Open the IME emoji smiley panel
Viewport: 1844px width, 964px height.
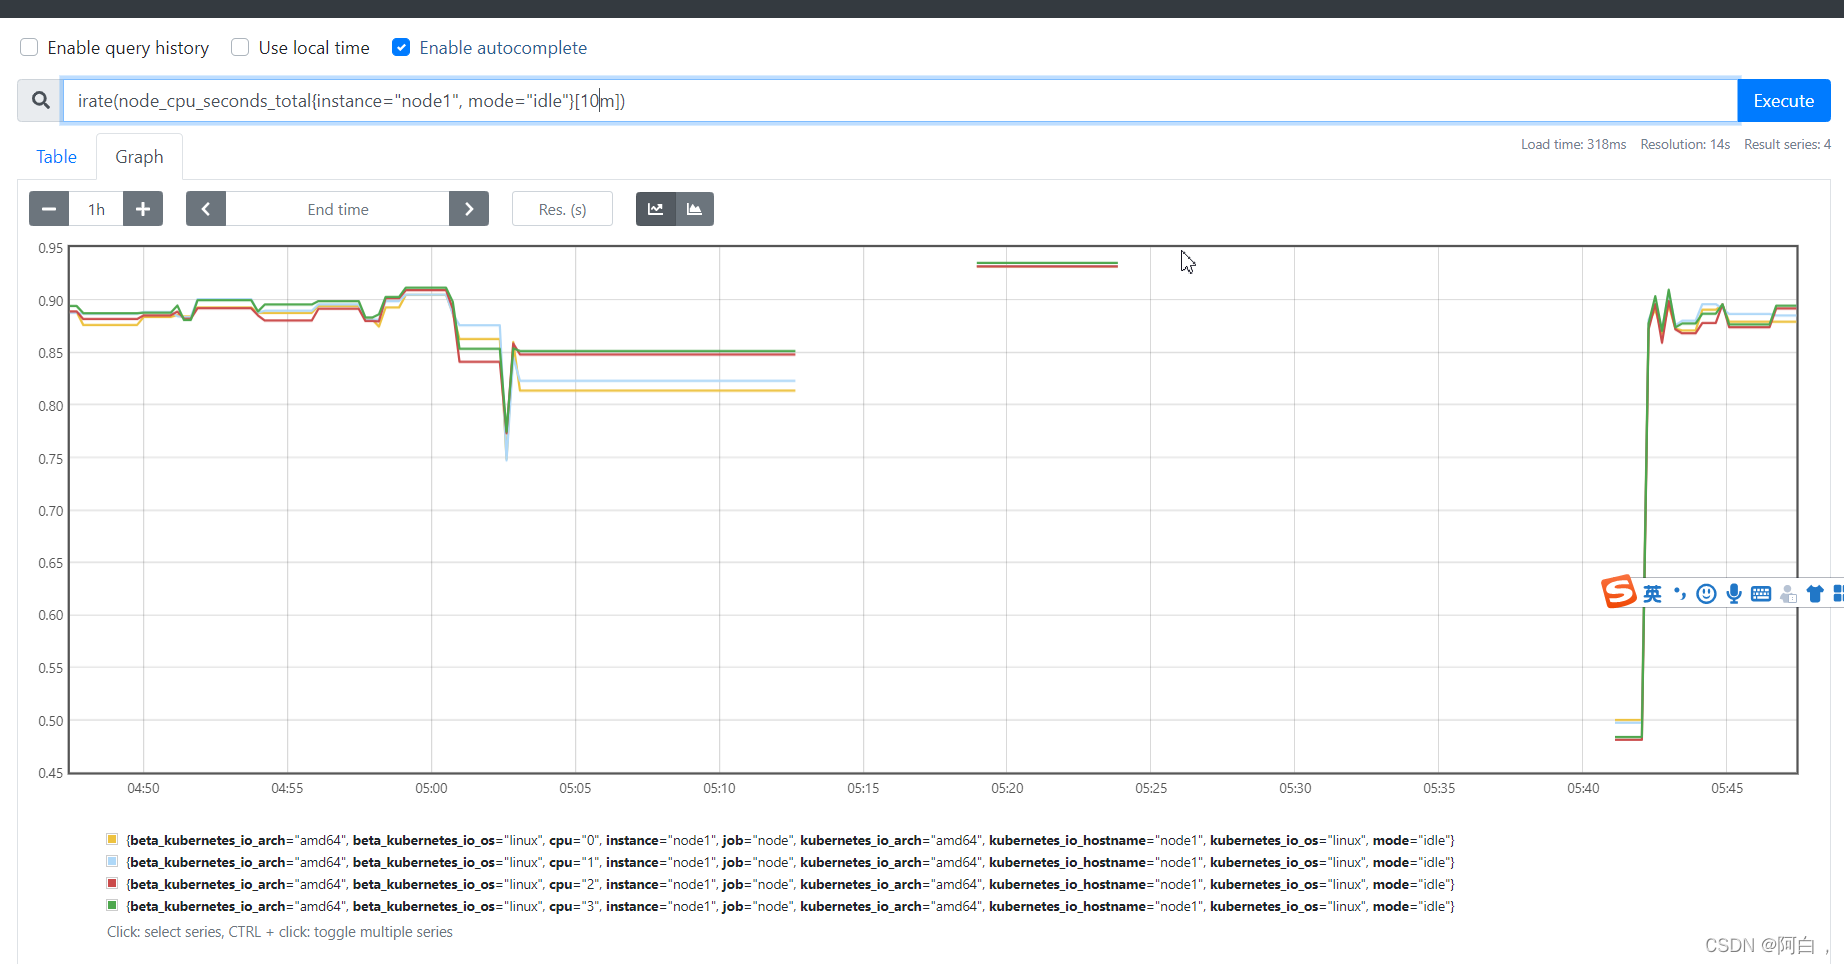1707,594
